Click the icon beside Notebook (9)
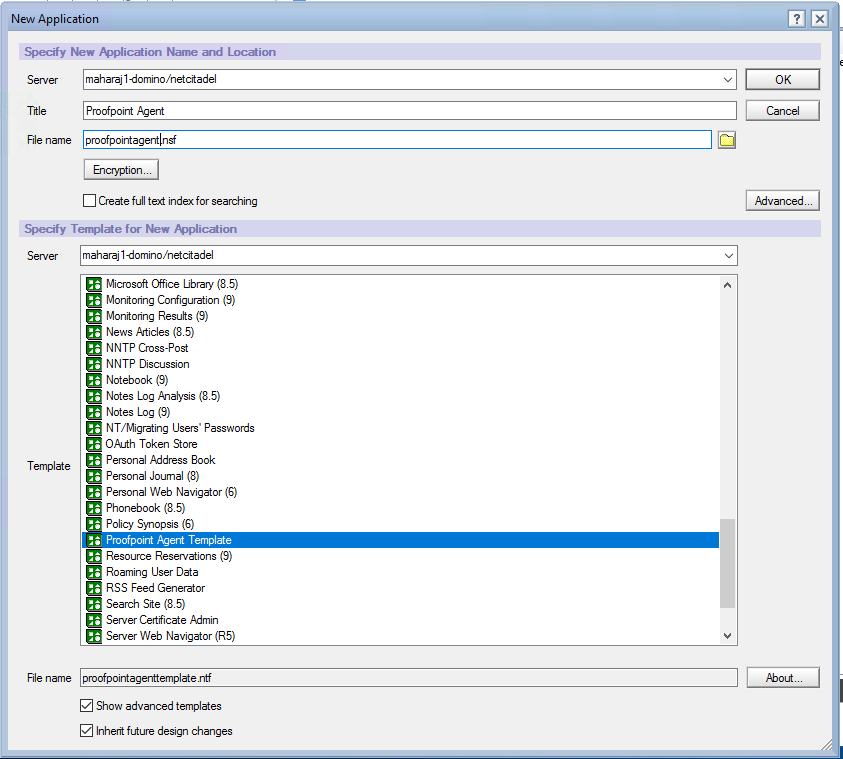The height and width of the screenshot is (759, 843). click(x=94, y=380)
